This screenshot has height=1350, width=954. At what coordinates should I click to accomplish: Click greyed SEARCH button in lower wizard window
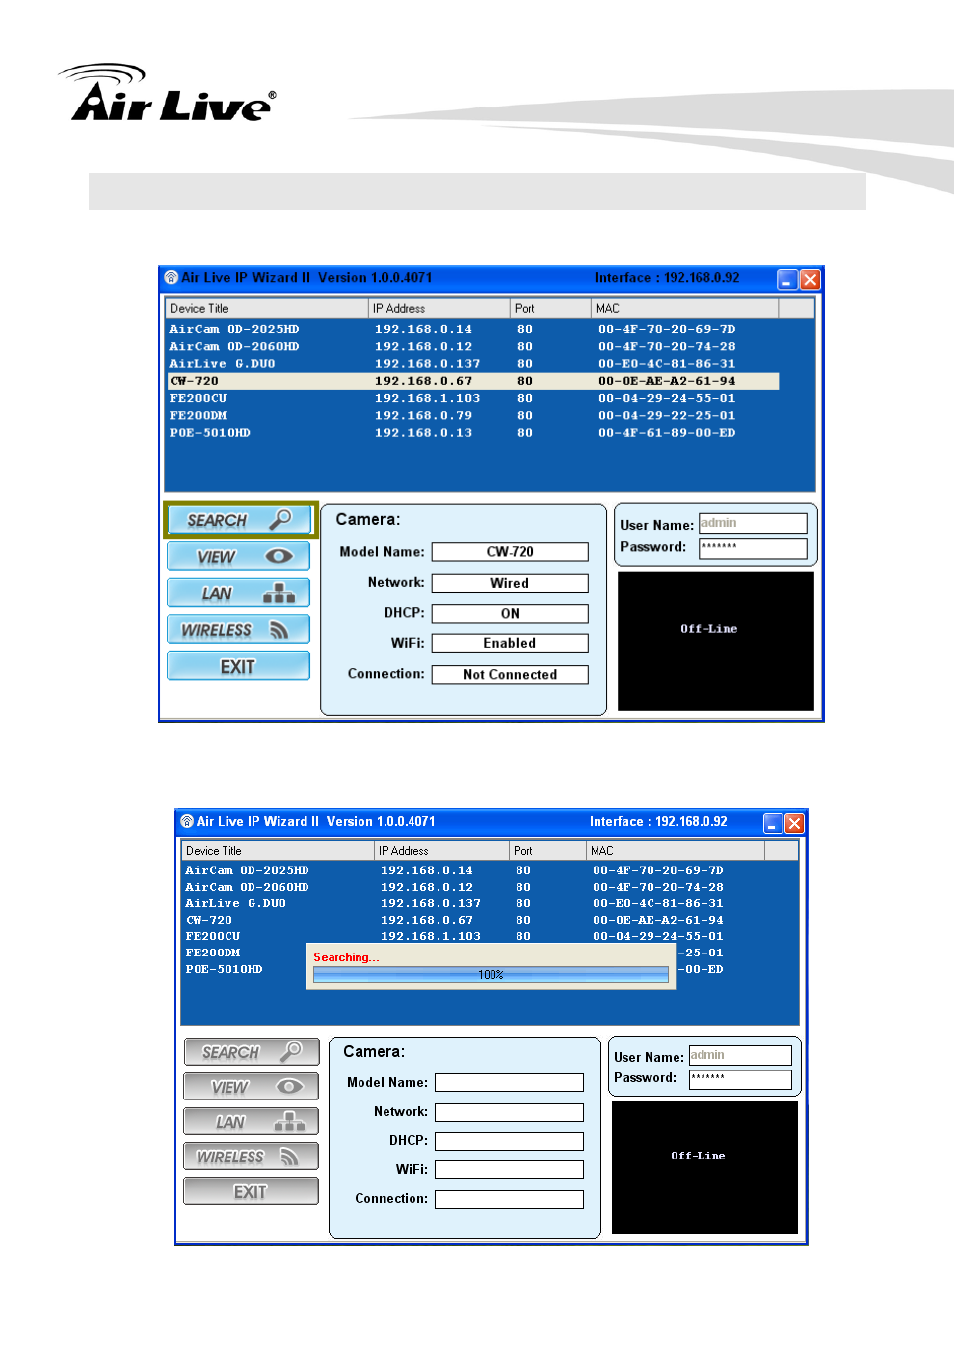pyautogui.click(x=251, y=1052)
